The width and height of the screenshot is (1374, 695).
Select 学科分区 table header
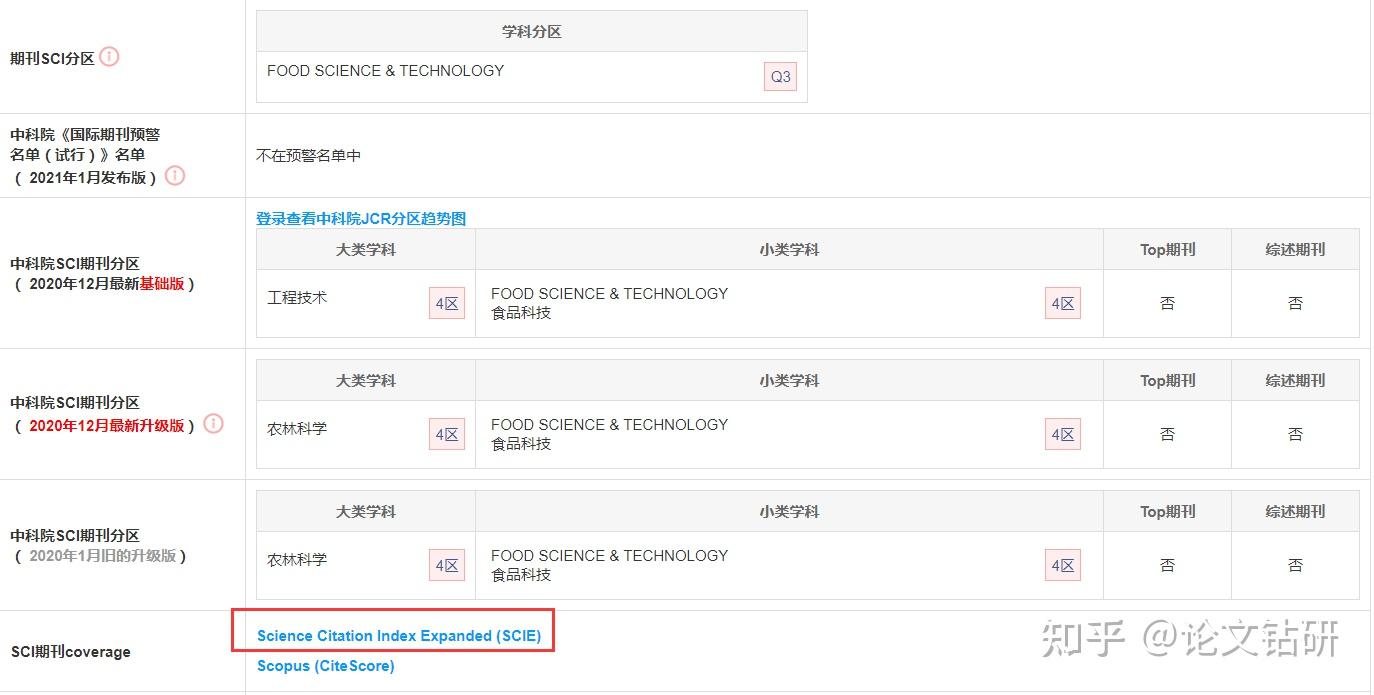(532, 31)
